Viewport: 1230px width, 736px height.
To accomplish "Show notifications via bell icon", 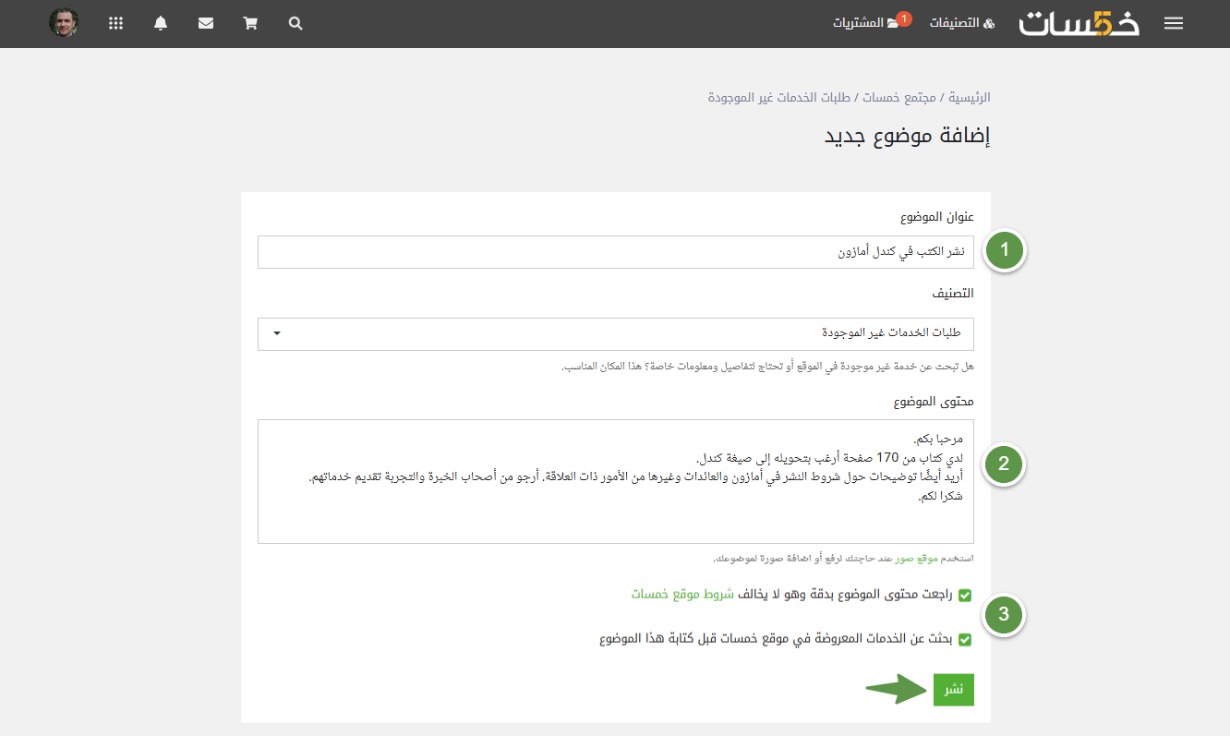I will [x=161, y=23].
